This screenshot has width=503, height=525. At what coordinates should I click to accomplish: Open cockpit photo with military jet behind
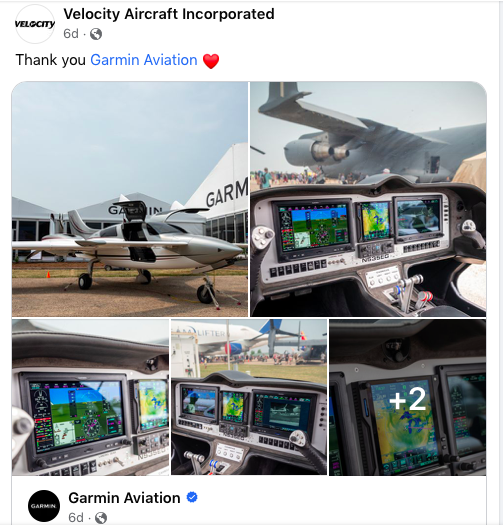click(x=368, y=199)
